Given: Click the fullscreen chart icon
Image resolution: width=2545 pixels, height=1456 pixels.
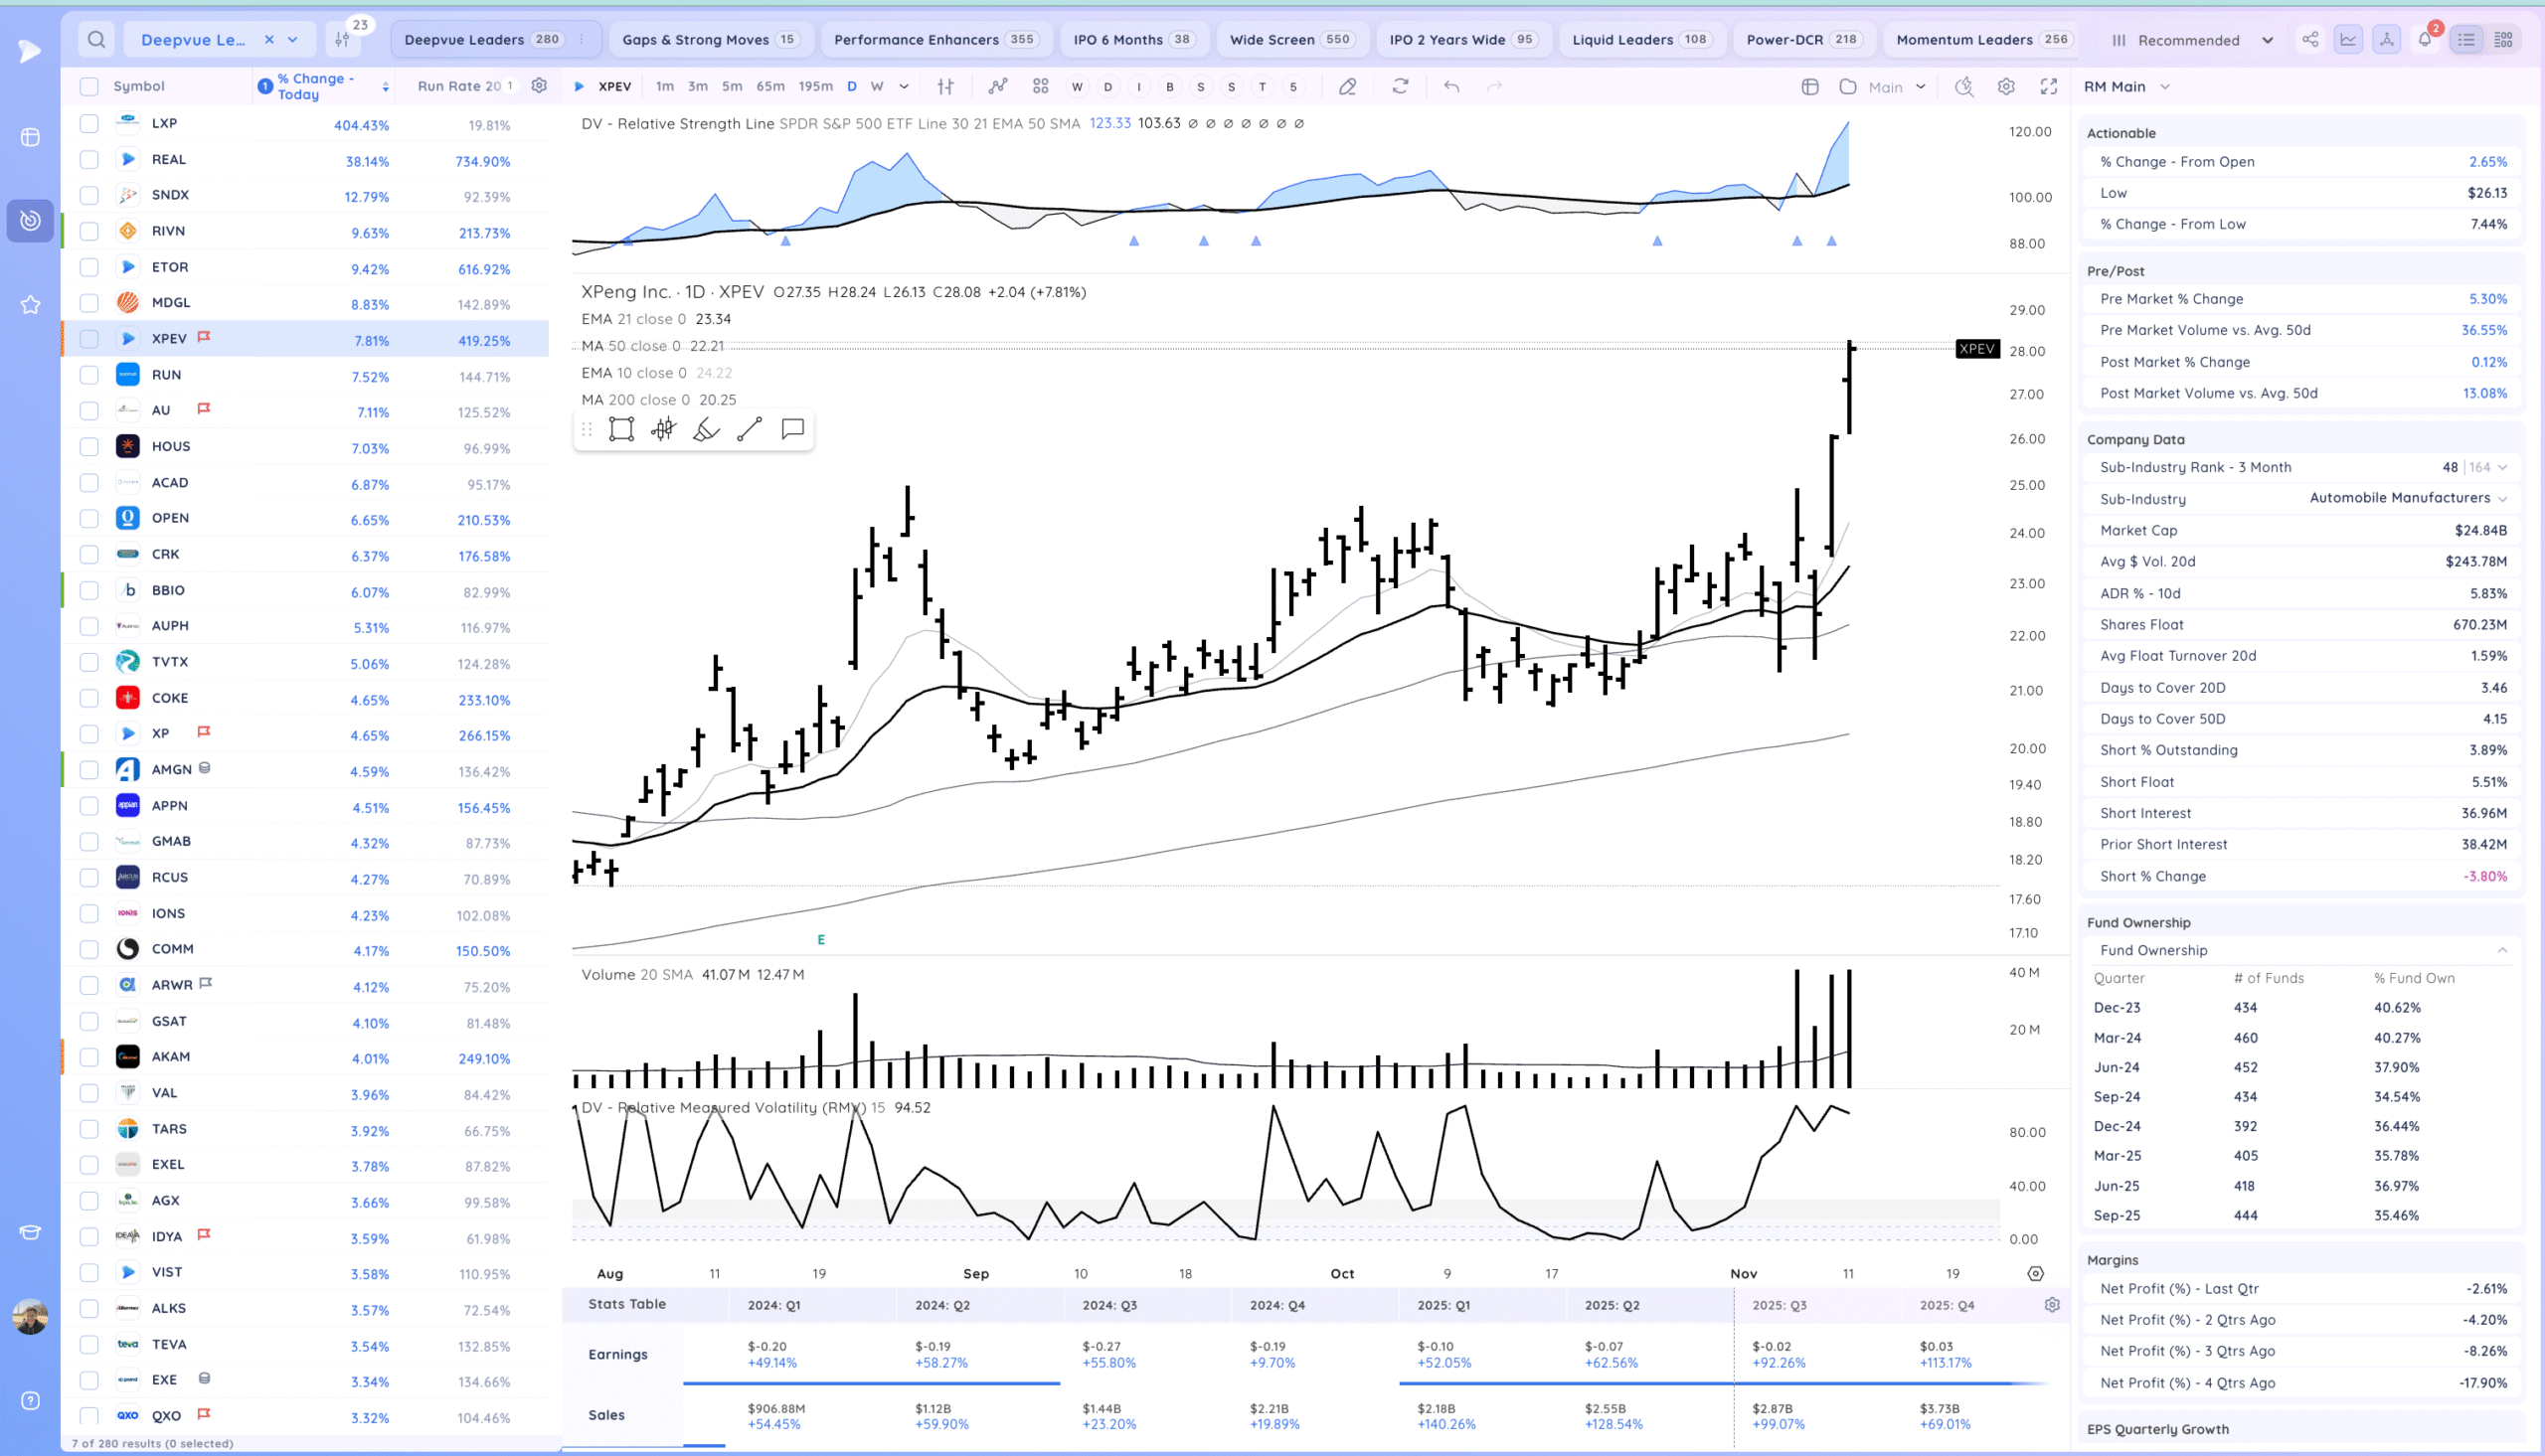Looking at the screenshot, I should 2049,87.
